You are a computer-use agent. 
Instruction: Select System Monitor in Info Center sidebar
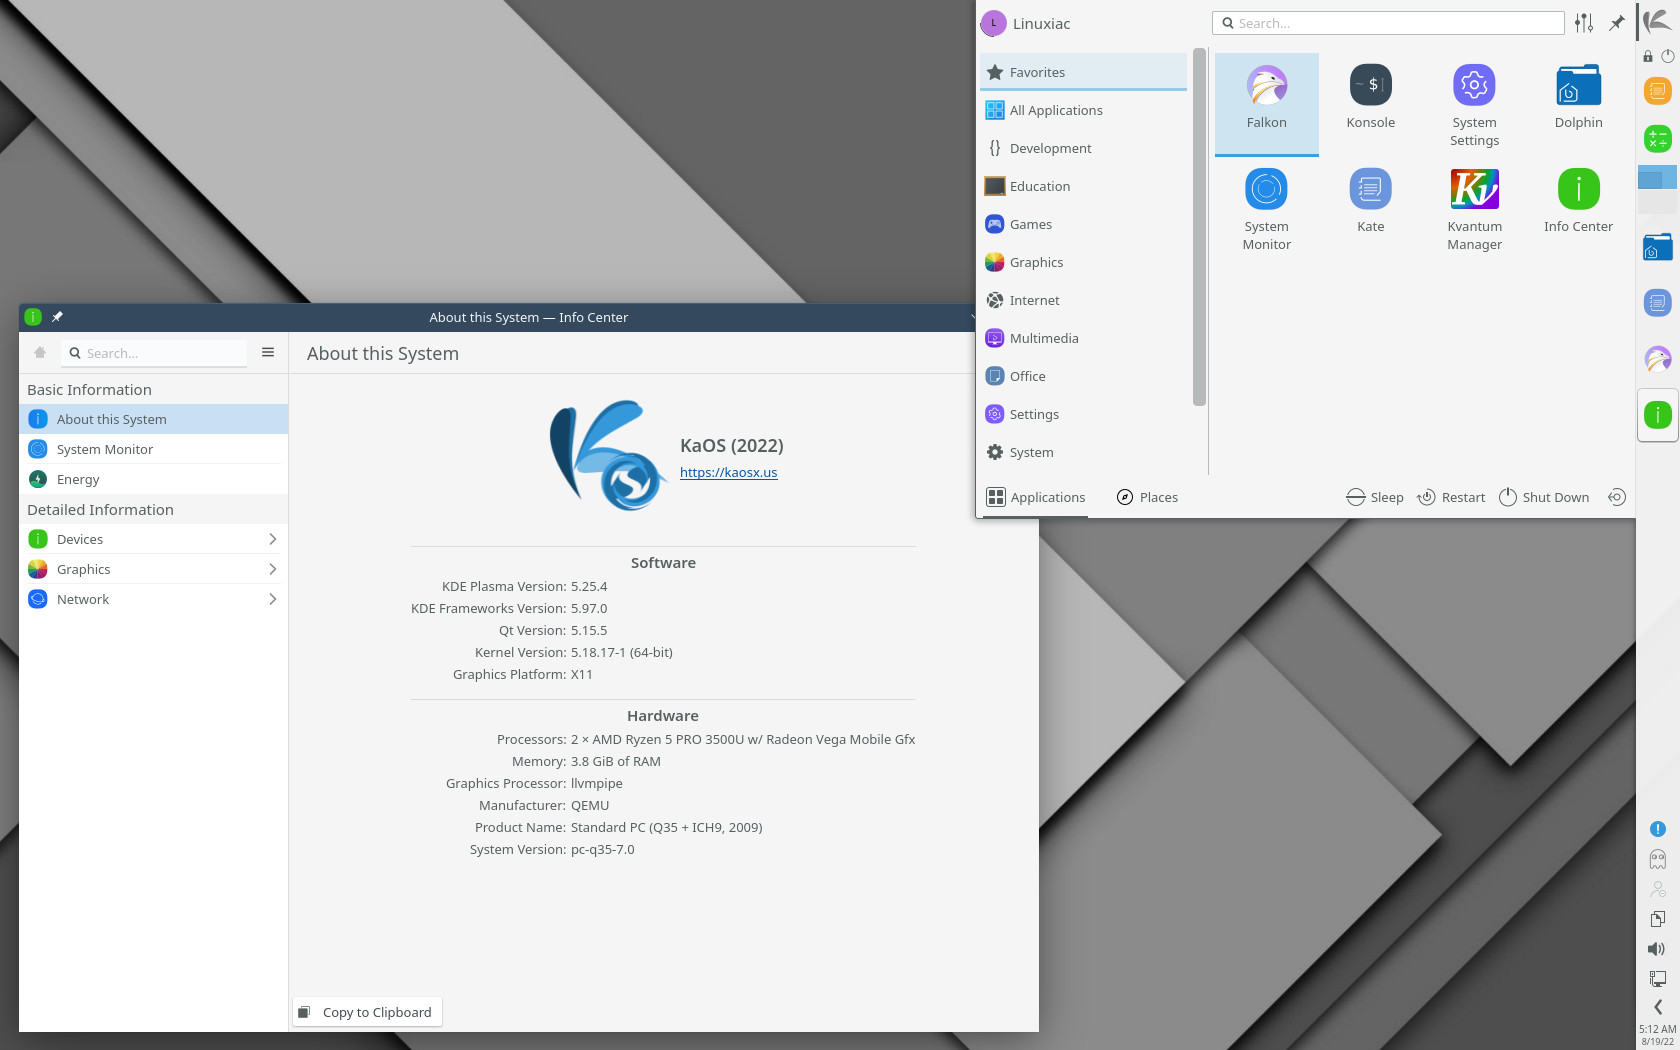[x=154, y=449]
